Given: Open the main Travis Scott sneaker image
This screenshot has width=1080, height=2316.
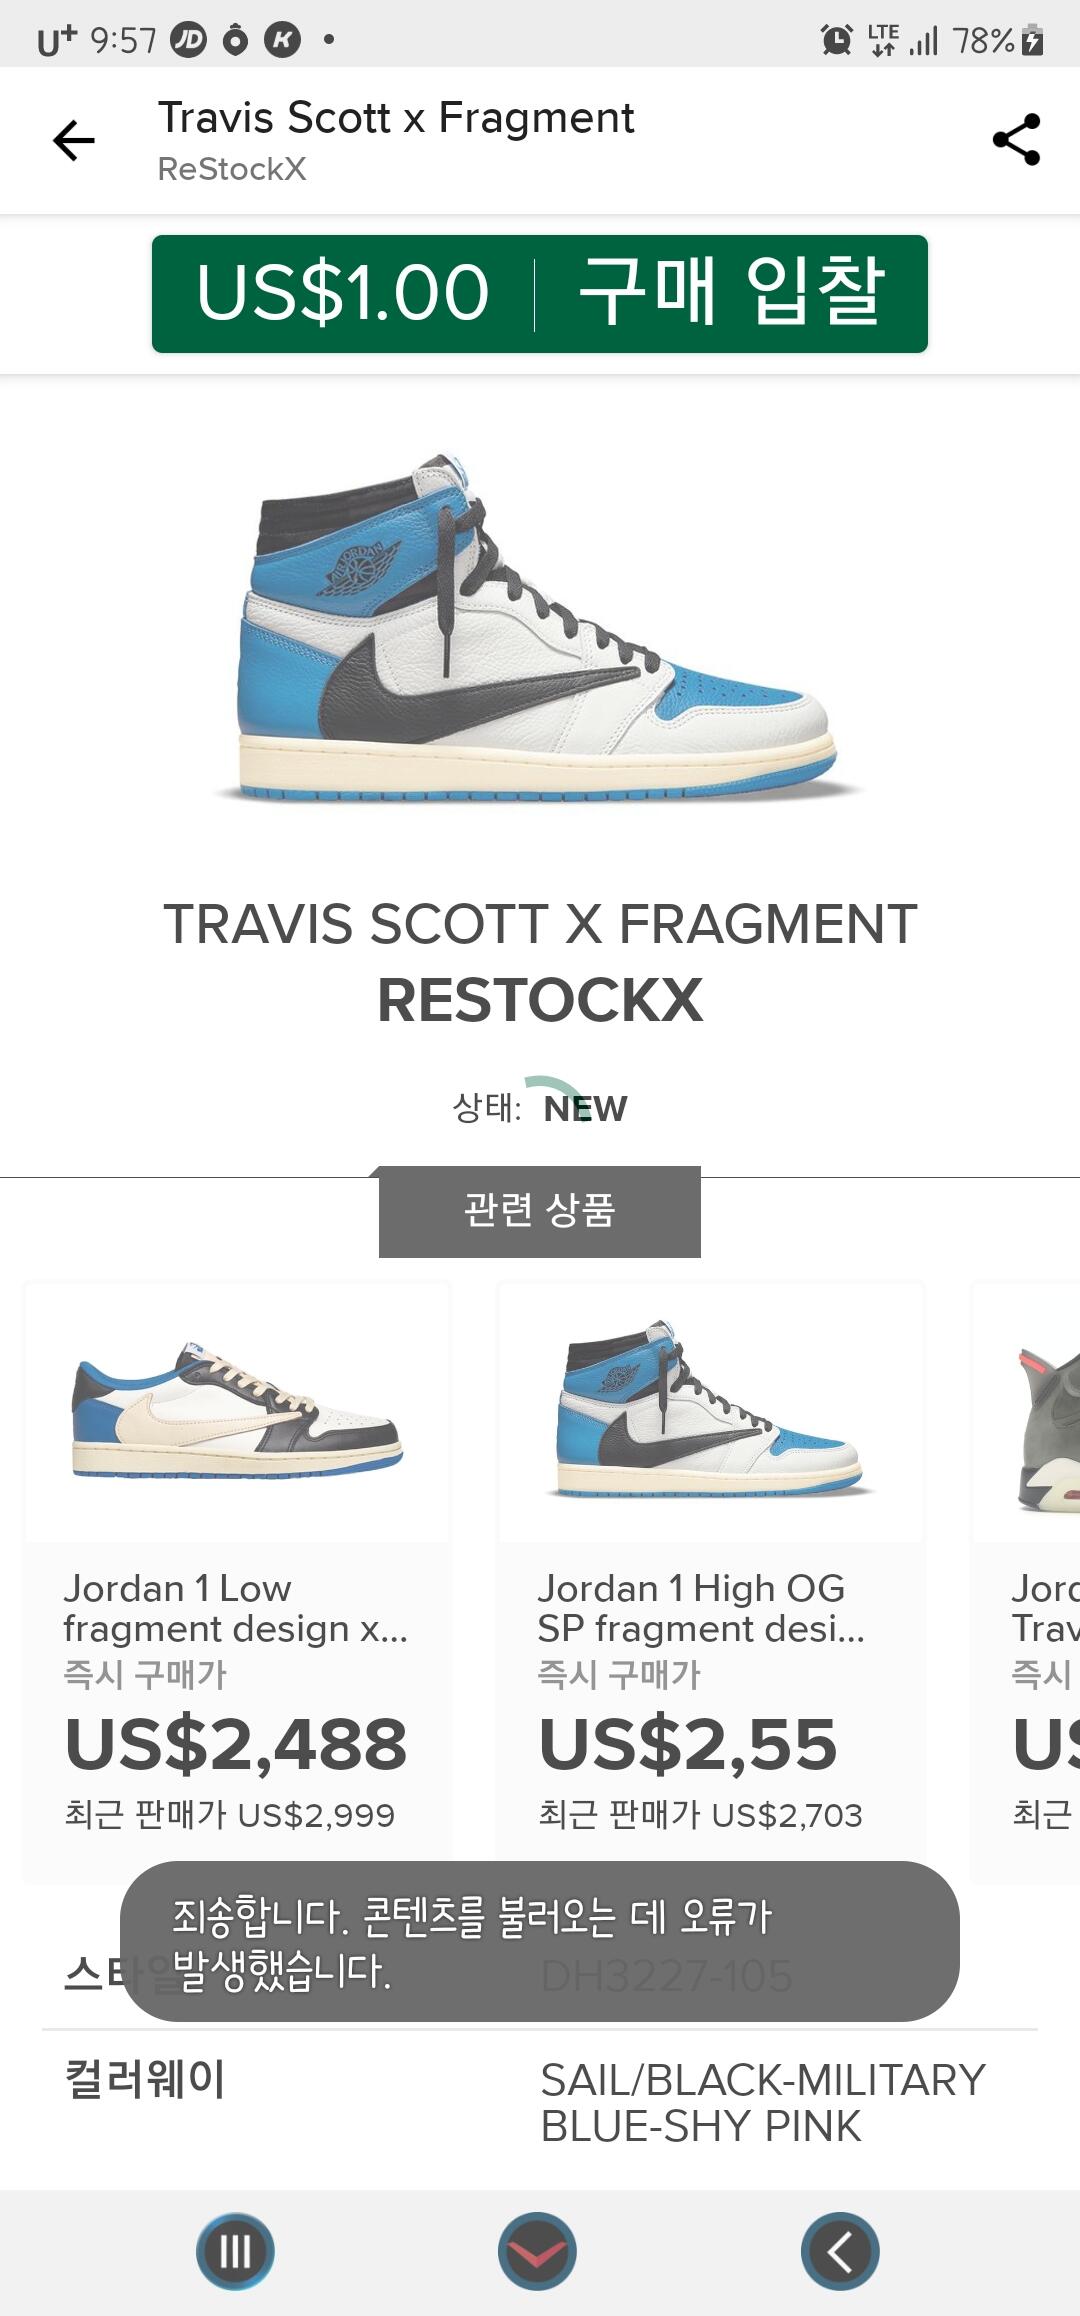Looking at the screenshot, I should coord(538,628).
